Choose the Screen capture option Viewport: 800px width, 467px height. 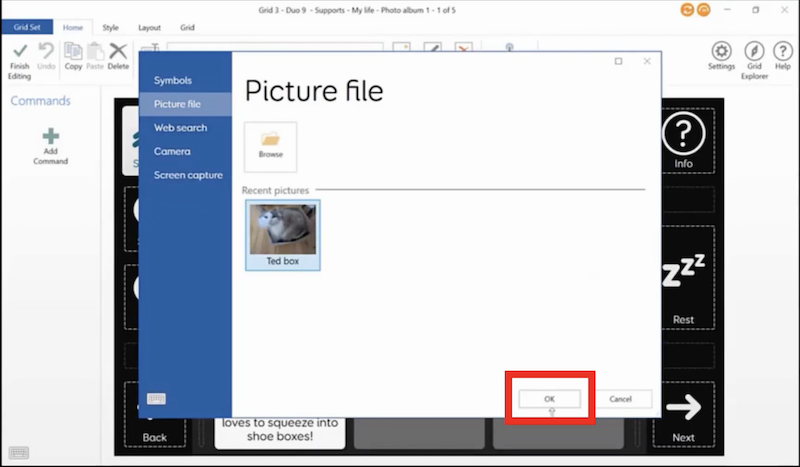(188, 175)
